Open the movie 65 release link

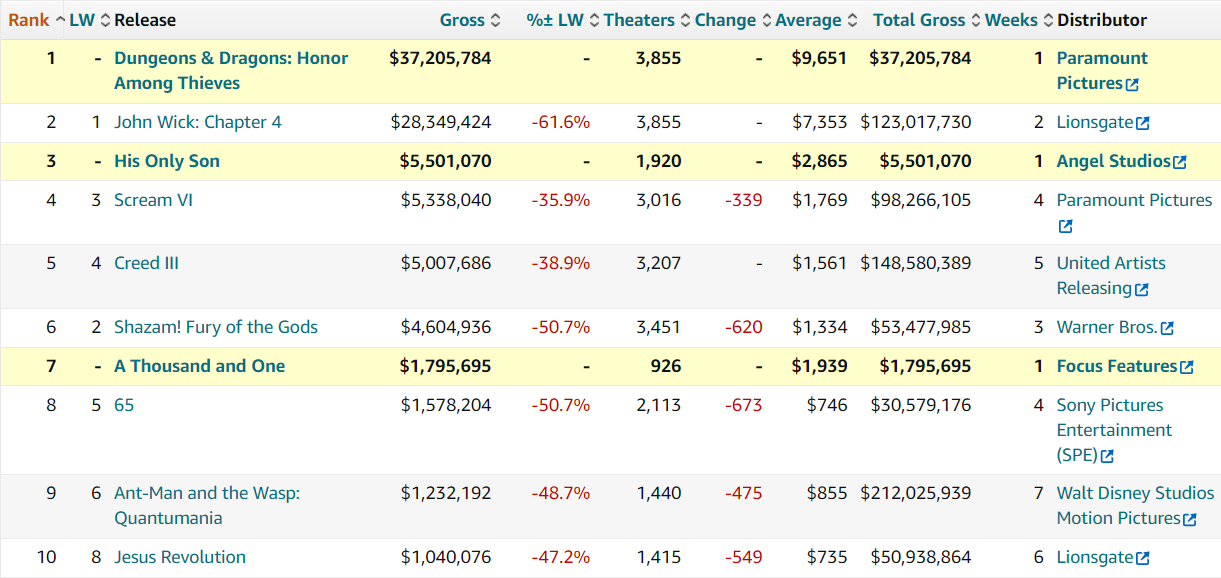124,405
